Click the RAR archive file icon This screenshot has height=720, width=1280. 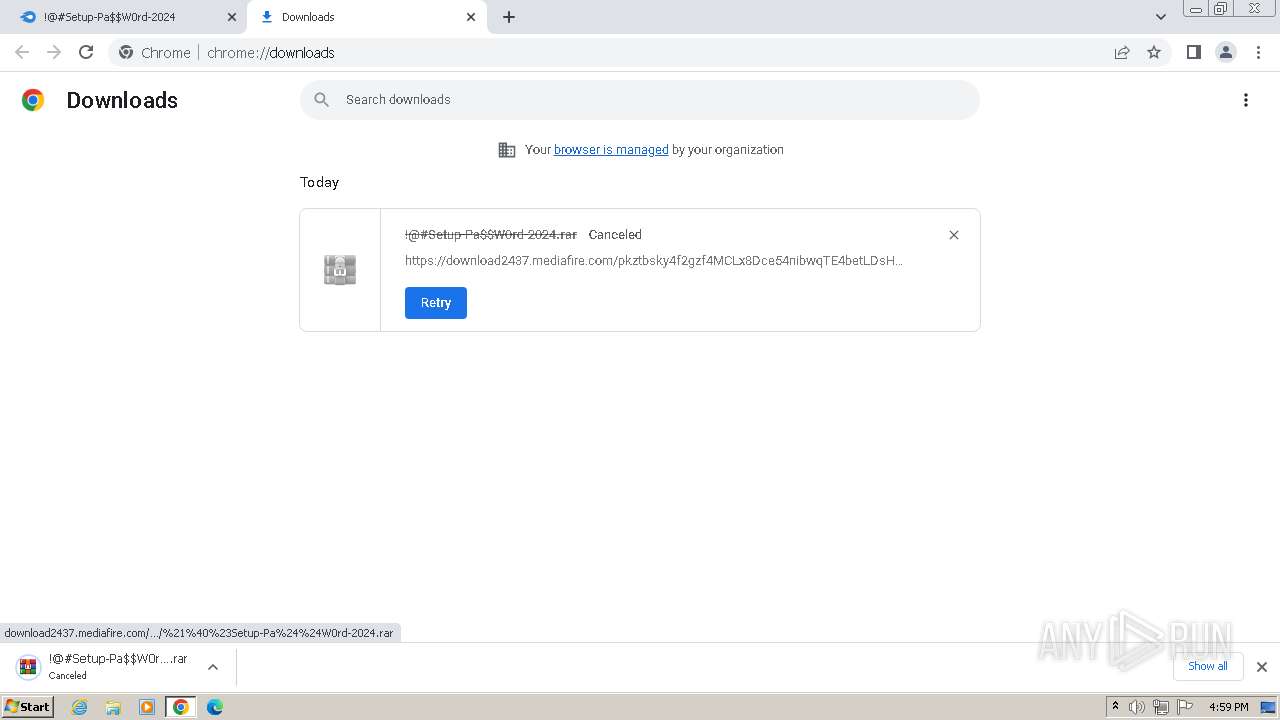click(340, 270)
